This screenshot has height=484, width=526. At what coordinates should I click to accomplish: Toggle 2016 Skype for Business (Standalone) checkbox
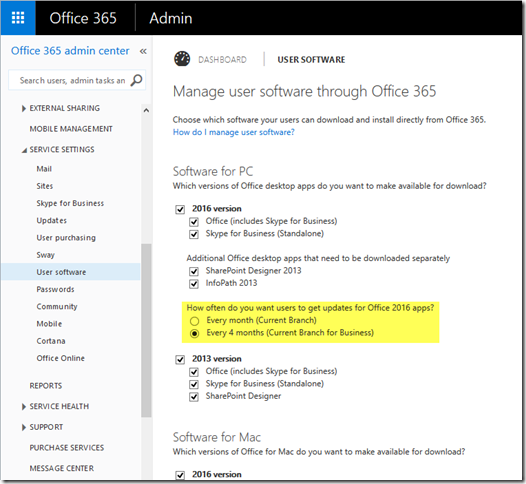pyautogui.click(x=194, y=234)
